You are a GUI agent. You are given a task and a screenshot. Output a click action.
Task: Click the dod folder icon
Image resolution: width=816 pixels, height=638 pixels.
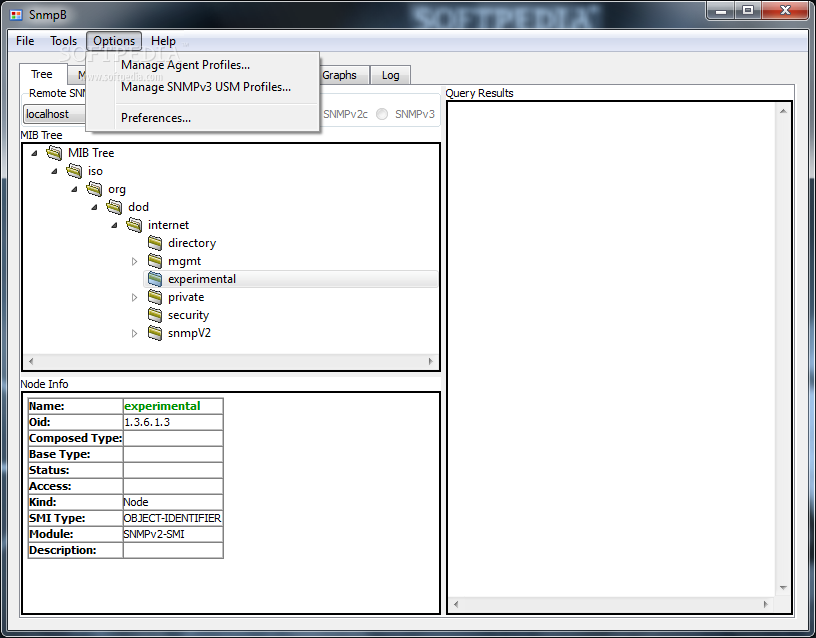tap(114, 207)
